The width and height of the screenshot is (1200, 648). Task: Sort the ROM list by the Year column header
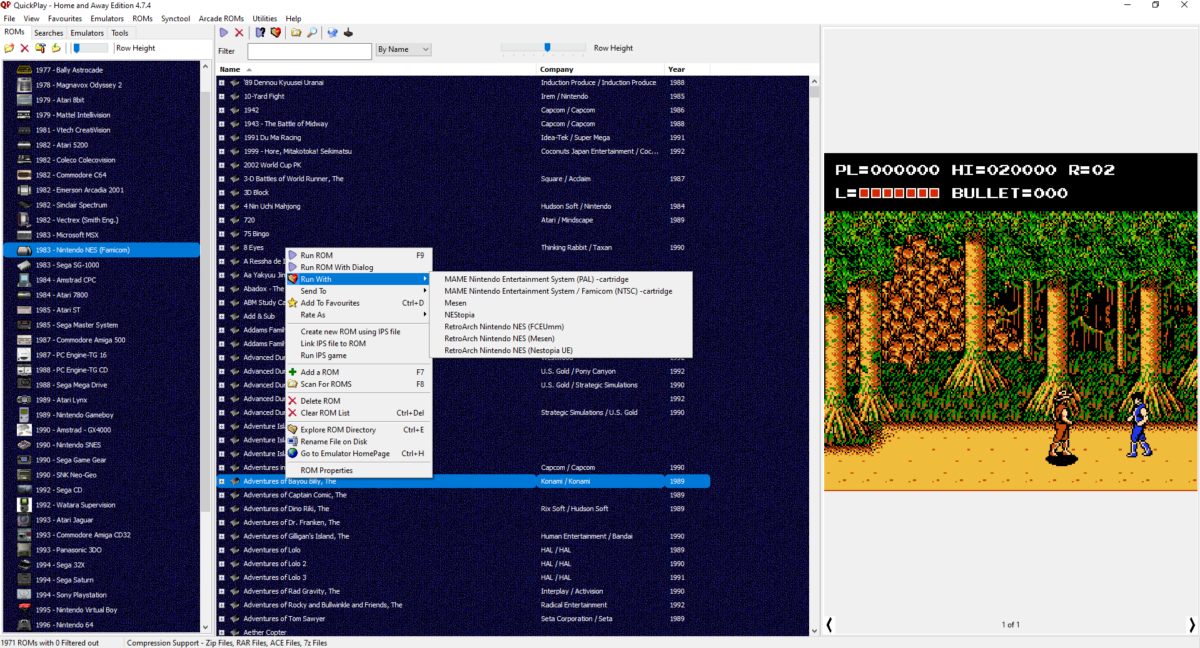pyautogui.click(x=687, y=69)
